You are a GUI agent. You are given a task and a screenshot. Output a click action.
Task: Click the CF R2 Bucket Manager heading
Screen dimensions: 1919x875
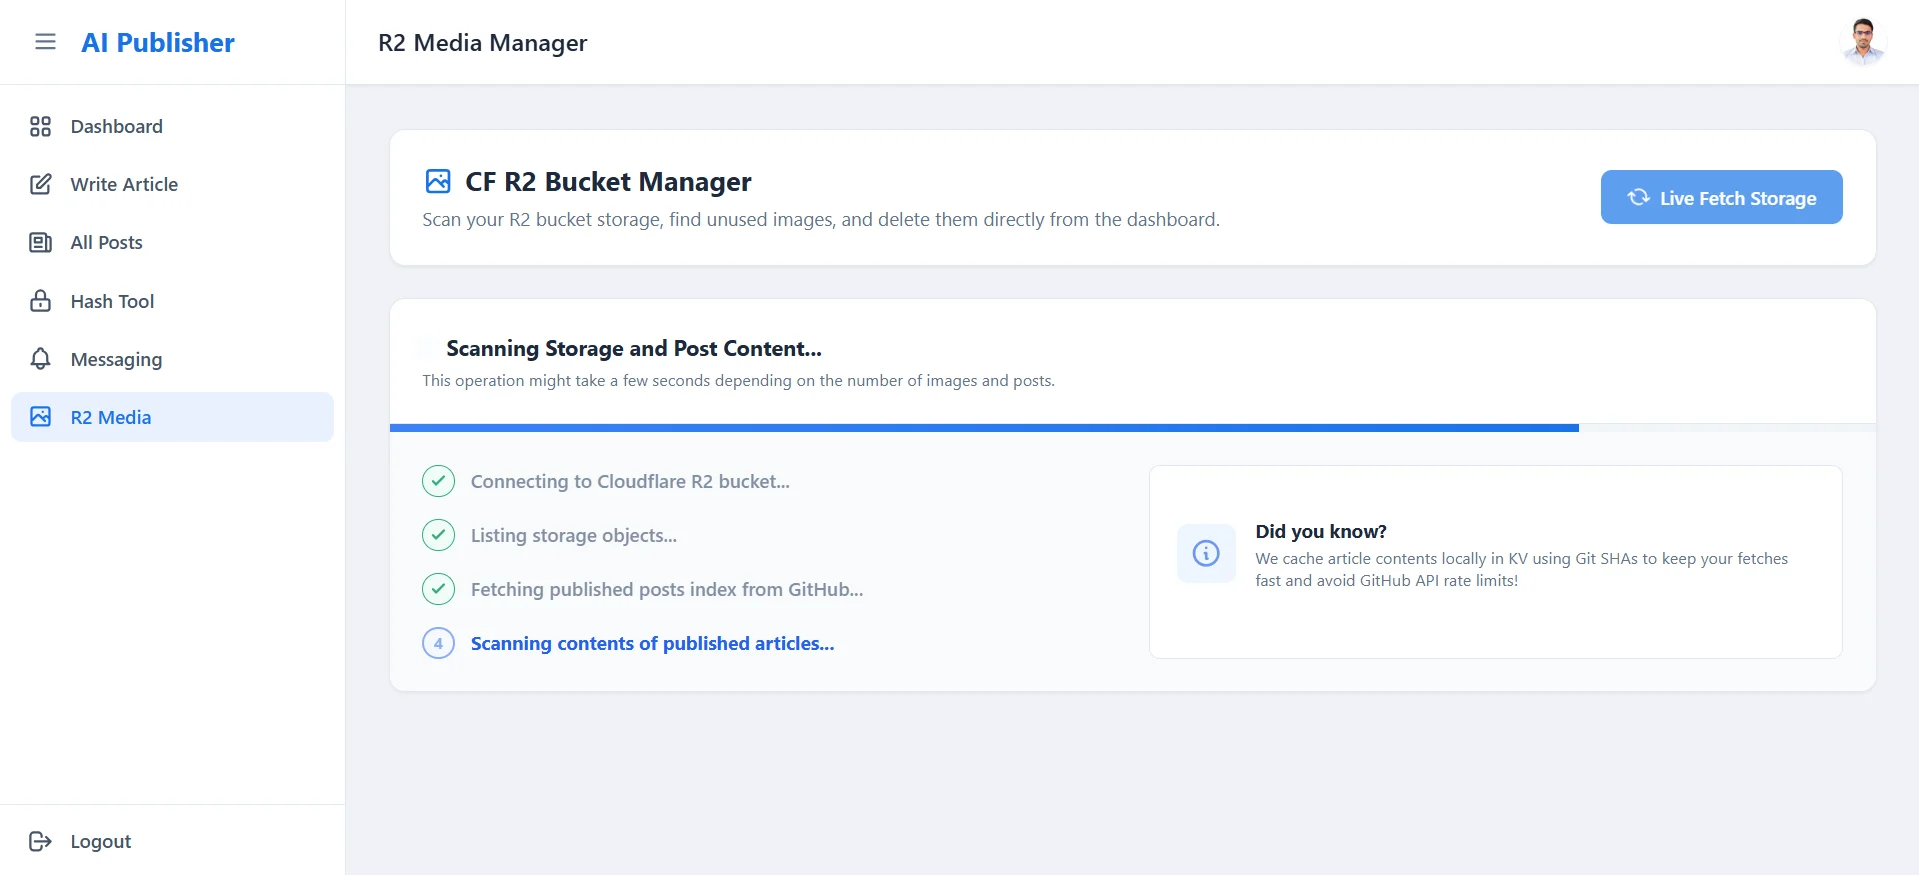608,181
